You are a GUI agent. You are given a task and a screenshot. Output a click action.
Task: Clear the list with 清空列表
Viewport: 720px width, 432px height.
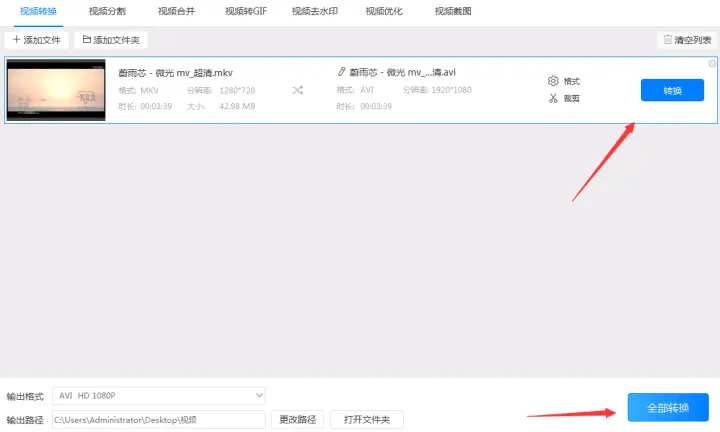(x=687, y=40)
